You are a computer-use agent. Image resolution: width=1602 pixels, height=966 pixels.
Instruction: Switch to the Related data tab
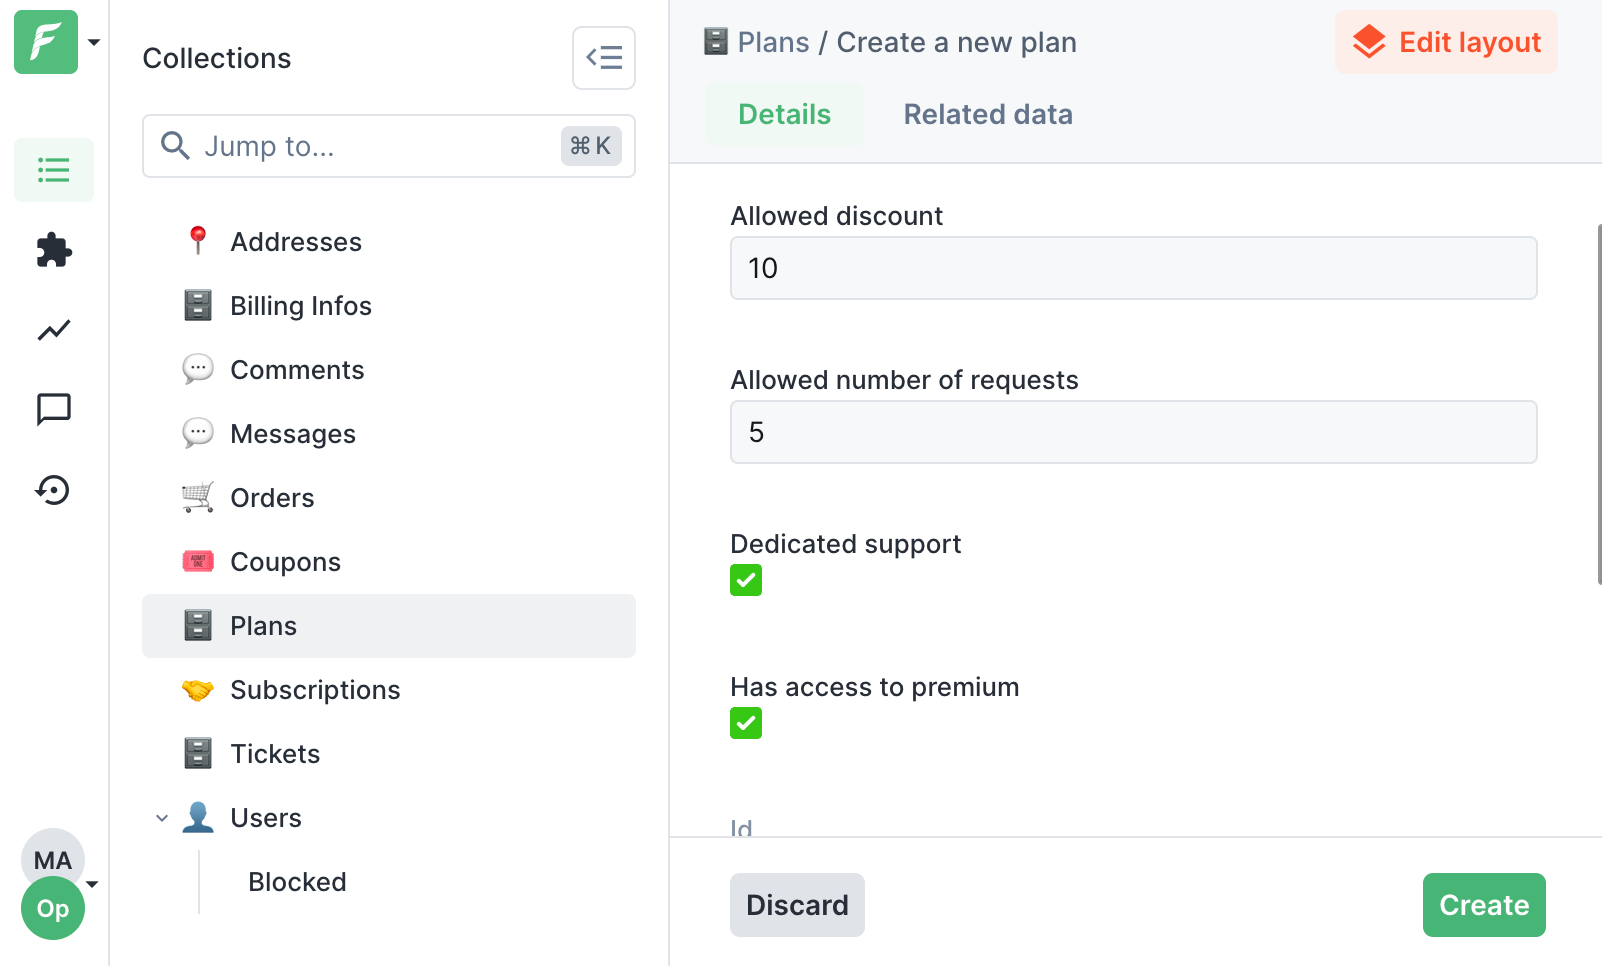point(988,115)
